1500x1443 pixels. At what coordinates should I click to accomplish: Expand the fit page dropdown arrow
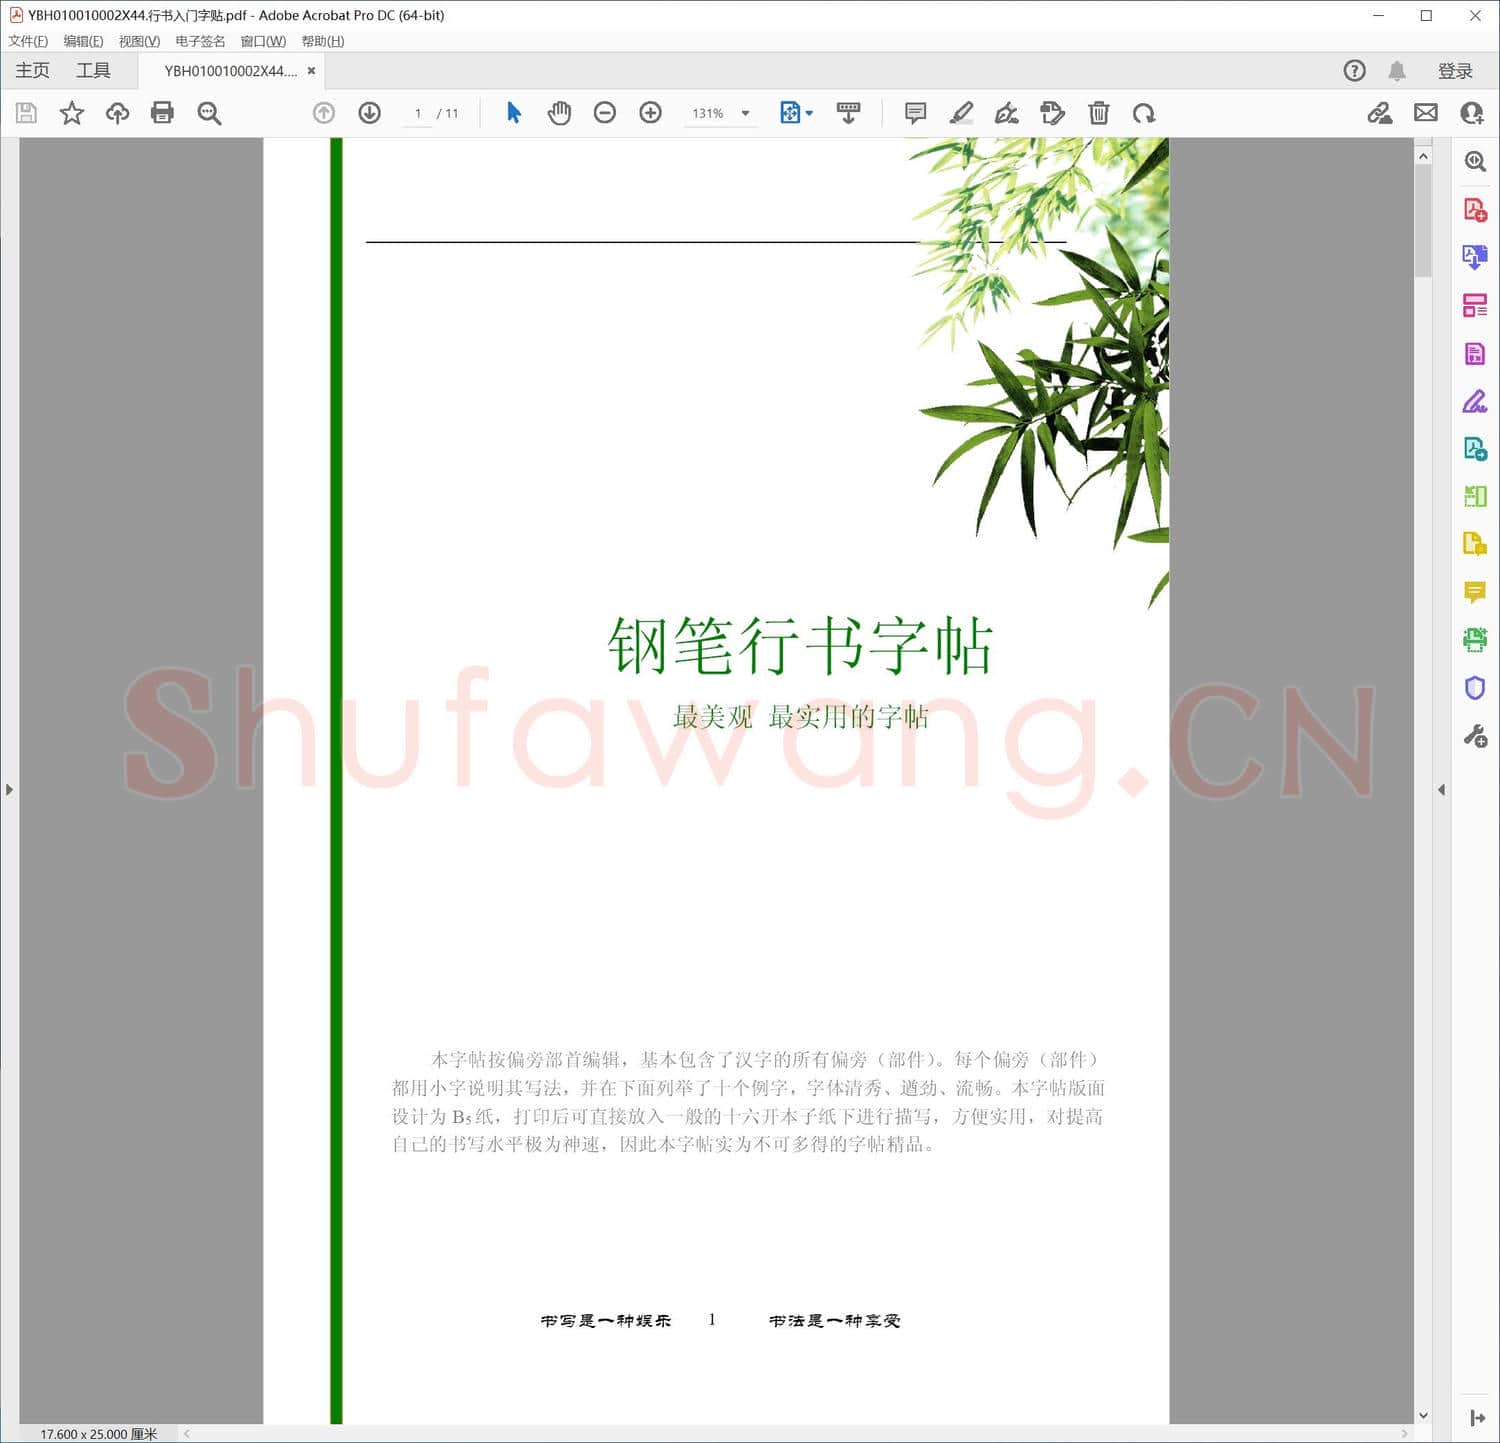tap(809, 113)
